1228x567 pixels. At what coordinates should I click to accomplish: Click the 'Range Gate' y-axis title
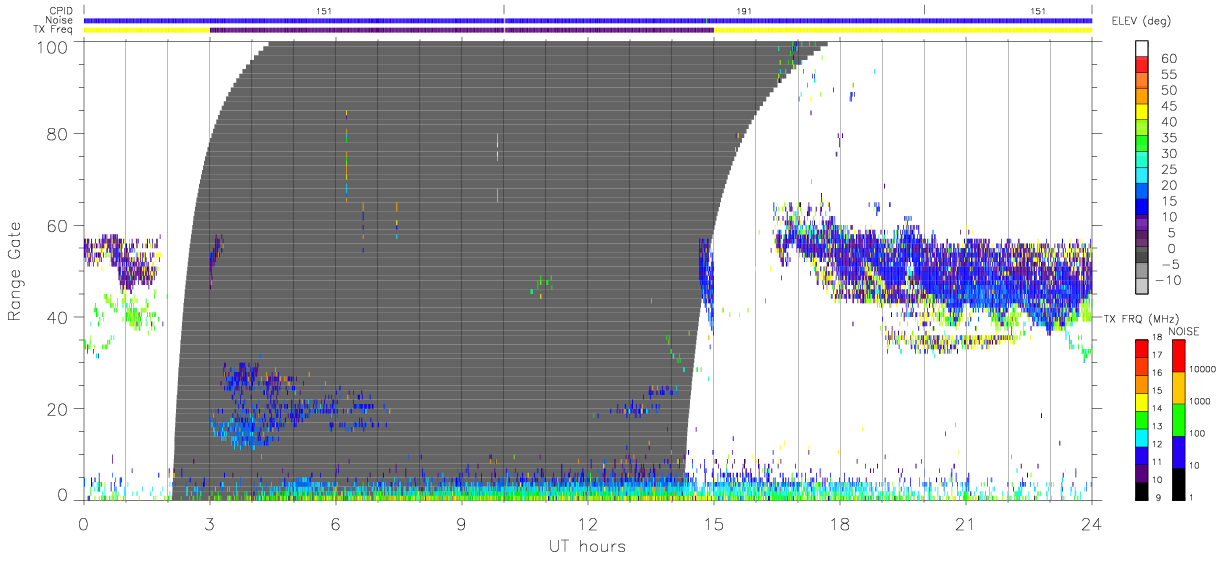coord(15,271)
